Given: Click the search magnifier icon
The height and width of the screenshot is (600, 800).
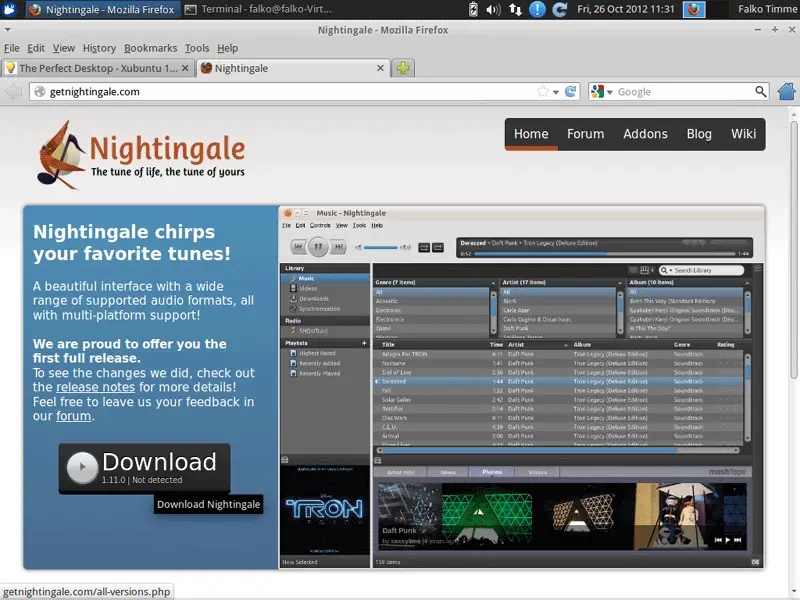Looking at the screenshot, I should [x=760, y=92].
